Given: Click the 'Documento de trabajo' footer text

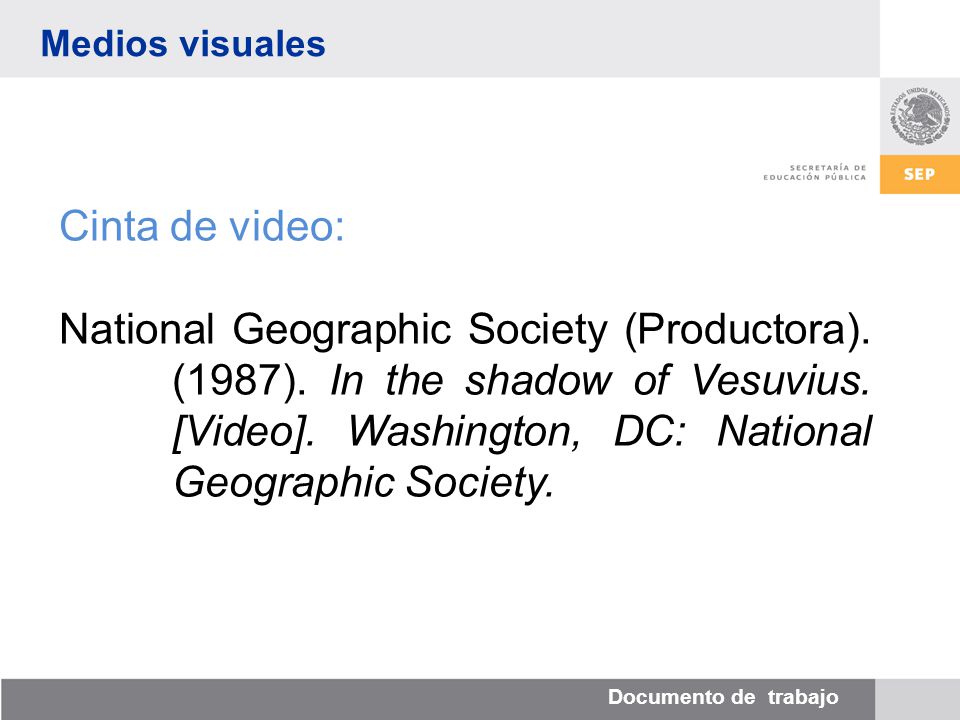Looking at the screenshot, I should [x=723, y=697].
